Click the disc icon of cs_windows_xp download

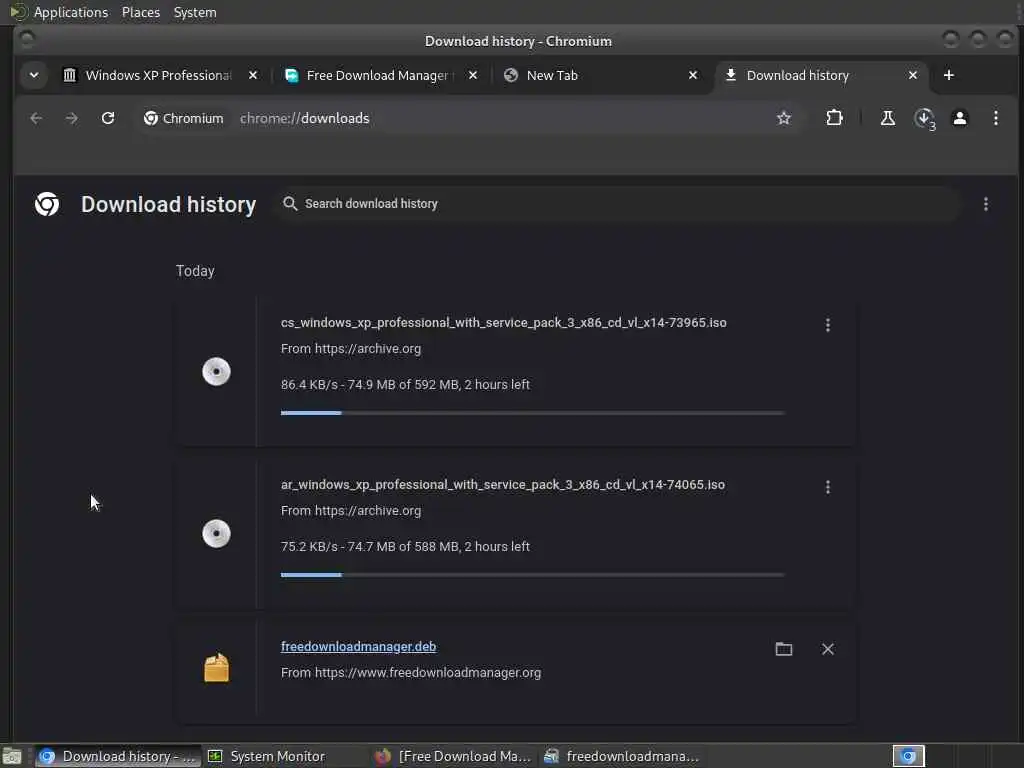tap(216, 372)
